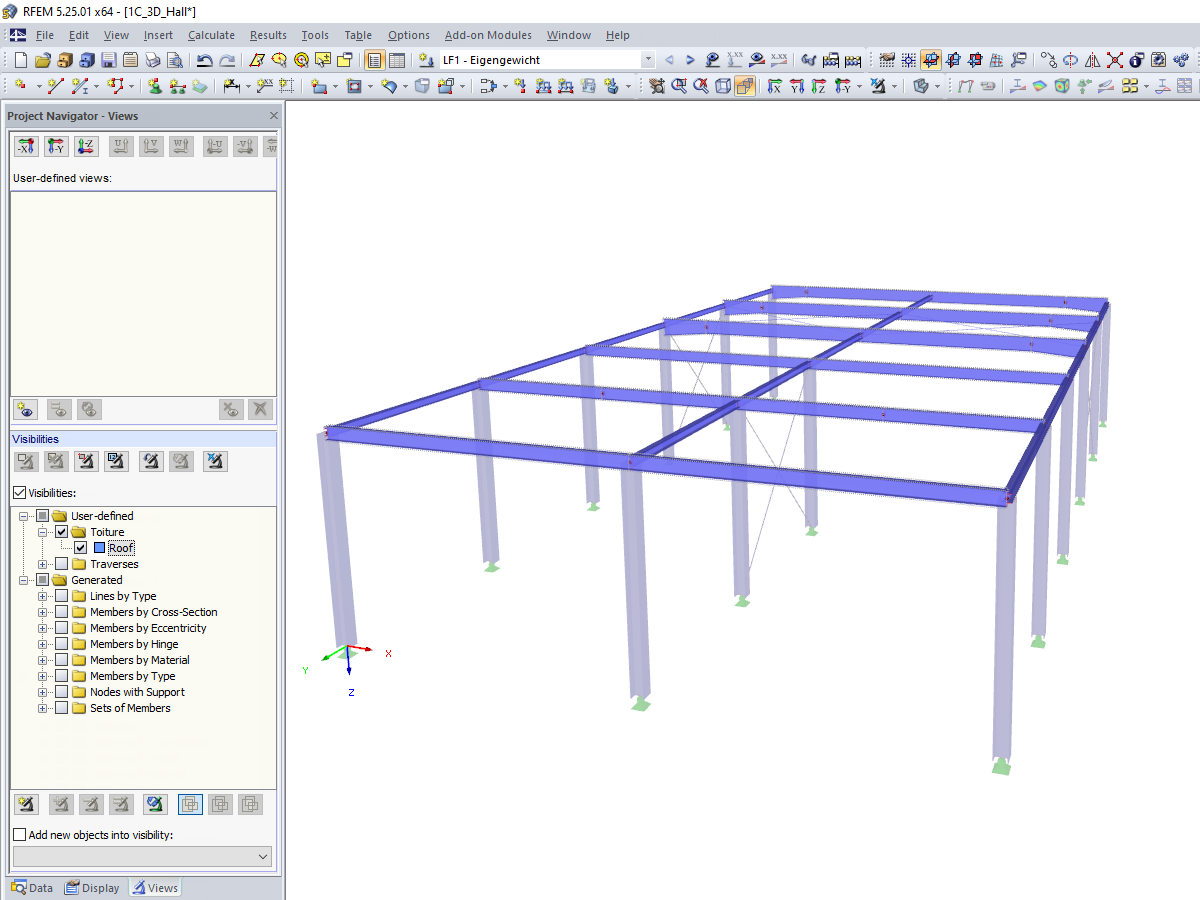Image resolution: width=1200 pixels, height=900 pixels.
Task: Click the new nodal support icon
Action: click(155, 86)
